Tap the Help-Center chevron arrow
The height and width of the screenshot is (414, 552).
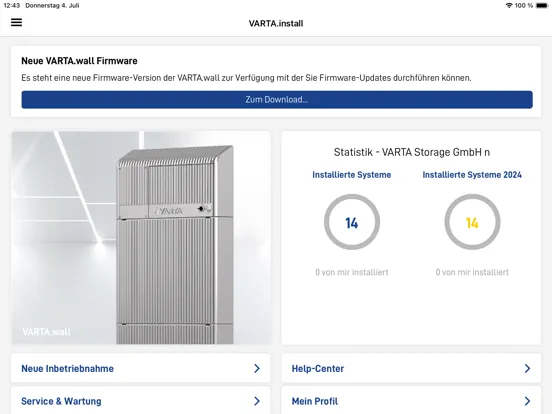(x=527, y=368)
